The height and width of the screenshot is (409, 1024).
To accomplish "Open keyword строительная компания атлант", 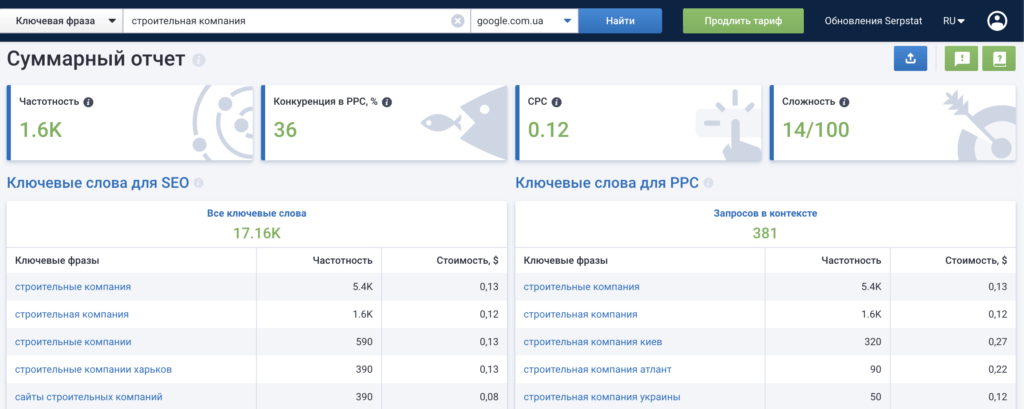I will (x=598, y=369).
